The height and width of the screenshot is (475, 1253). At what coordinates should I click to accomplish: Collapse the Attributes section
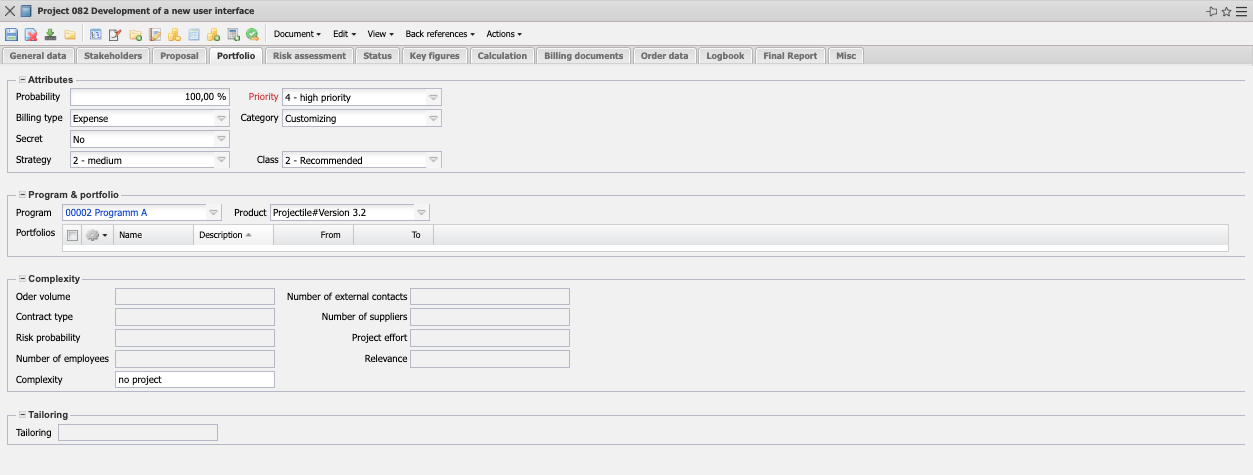point(22,79)
